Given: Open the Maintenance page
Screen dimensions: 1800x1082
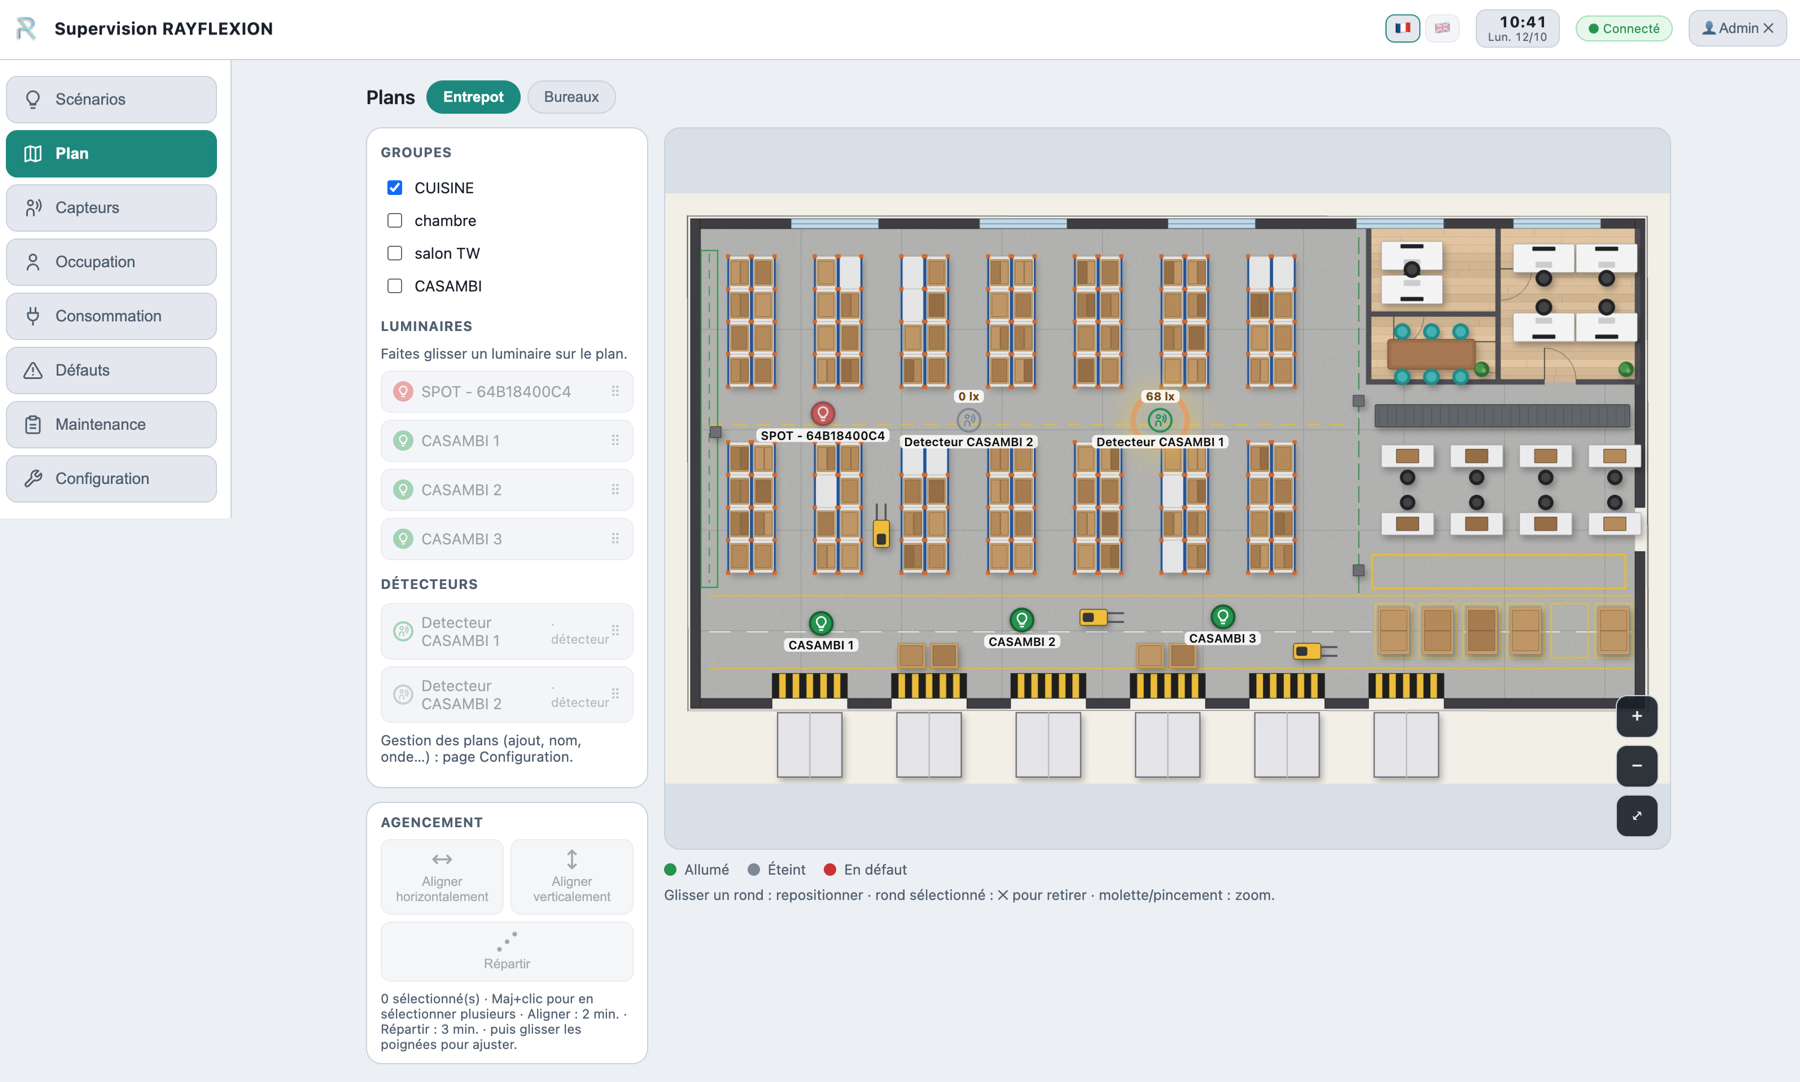Looking at the screenshot, I should [111, 424].
